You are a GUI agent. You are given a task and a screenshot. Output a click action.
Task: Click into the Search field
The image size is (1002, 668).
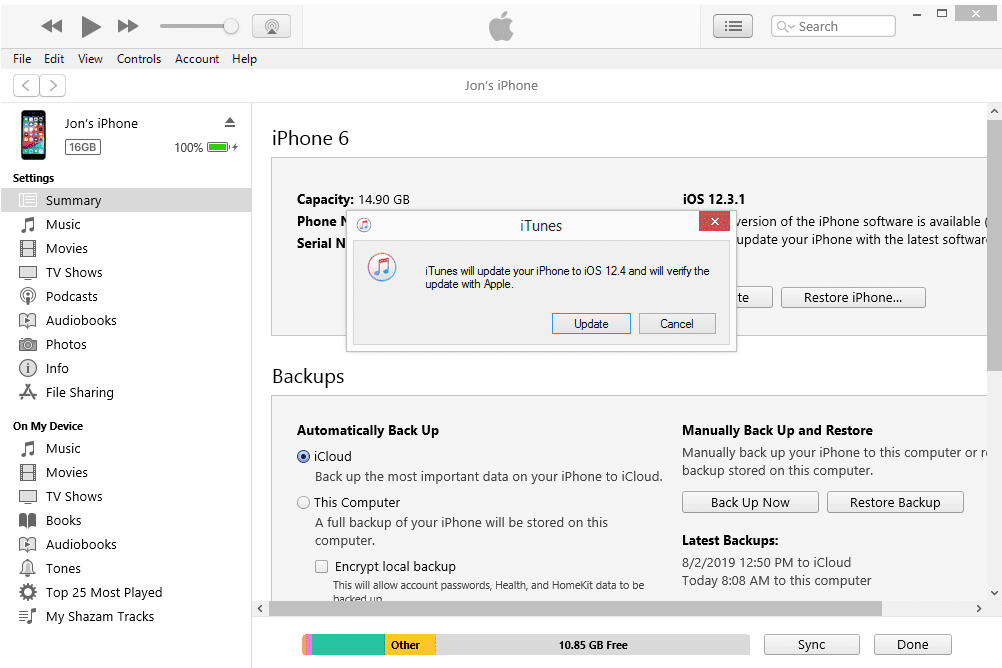tap(833, 26)
